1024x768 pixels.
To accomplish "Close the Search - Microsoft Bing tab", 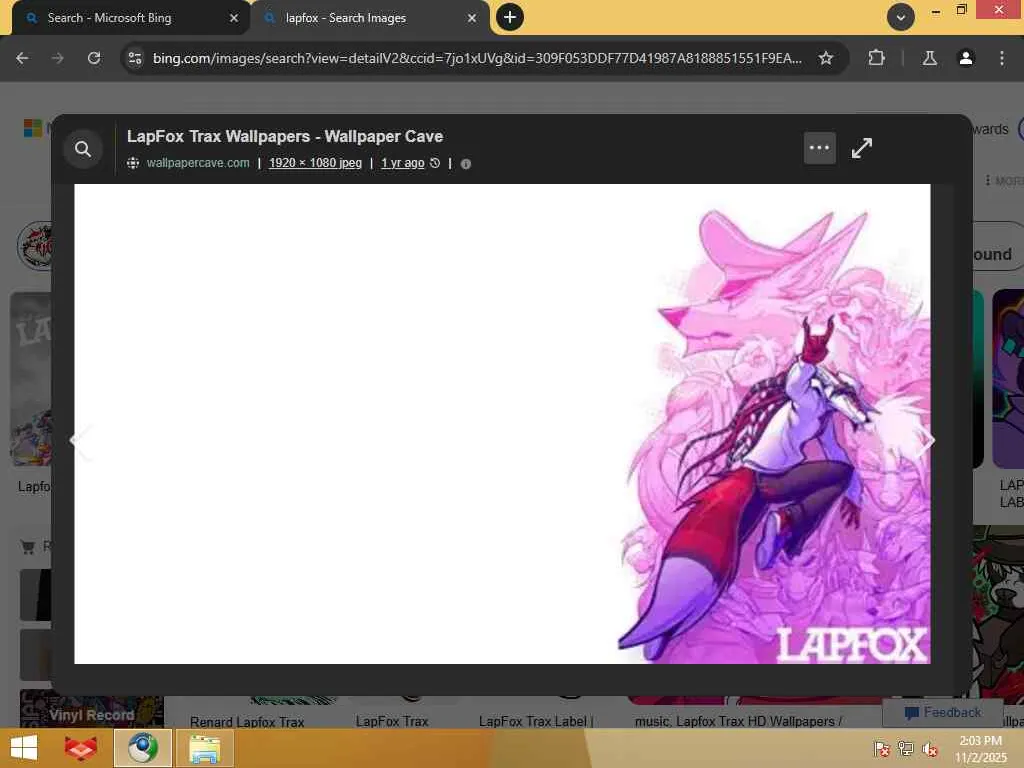I will coord(234,18).
